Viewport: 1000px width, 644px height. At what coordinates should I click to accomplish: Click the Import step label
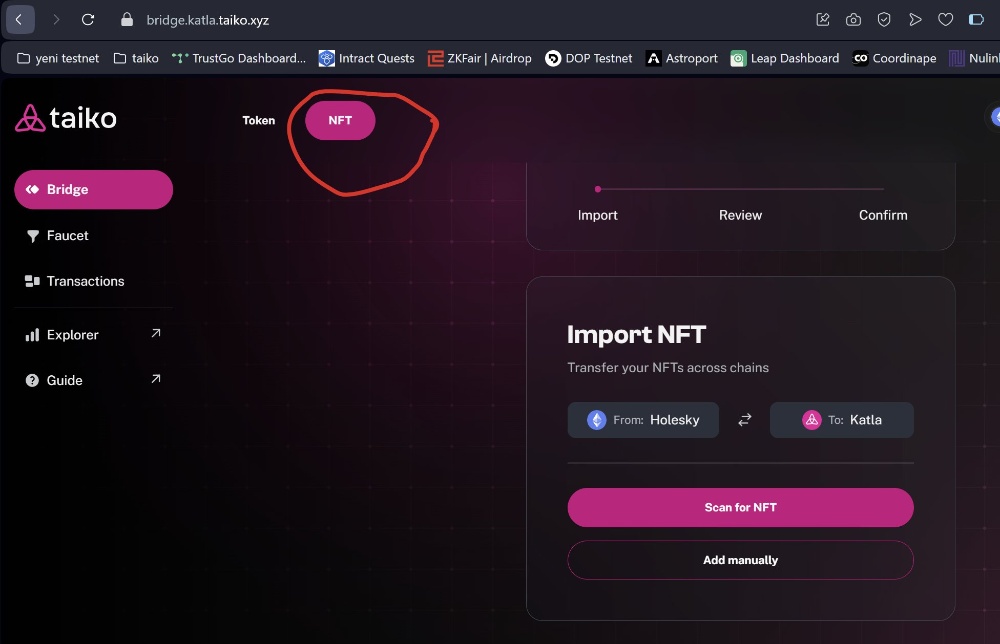[x=598, y=216]
